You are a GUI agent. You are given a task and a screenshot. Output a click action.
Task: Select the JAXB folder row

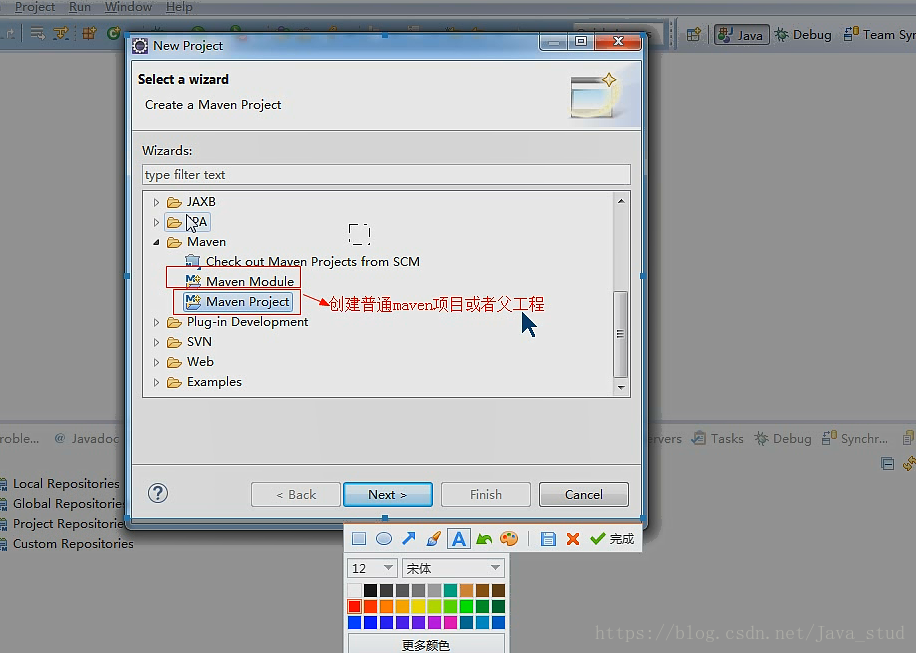(x=201, y=202)
